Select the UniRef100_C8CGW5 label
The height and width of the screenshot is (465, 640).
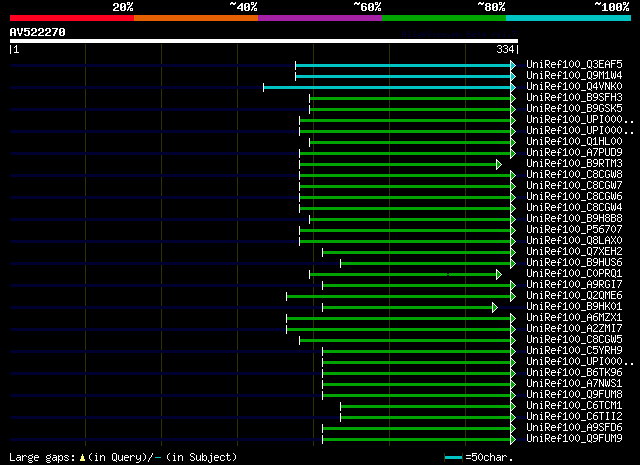(574, 340)
